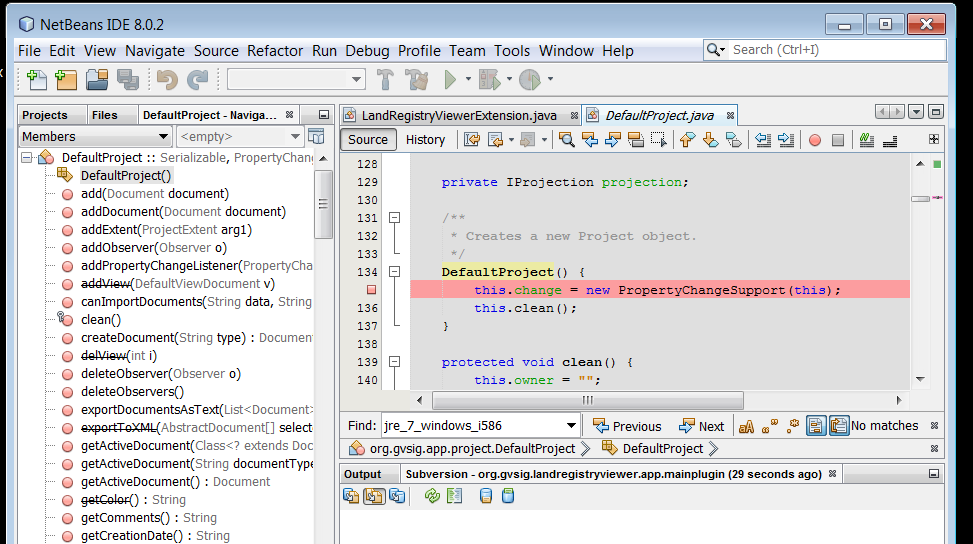Click the New File toolbar icon
The image size is (973, 544).
pyautogui.click(x=38, y=80)
